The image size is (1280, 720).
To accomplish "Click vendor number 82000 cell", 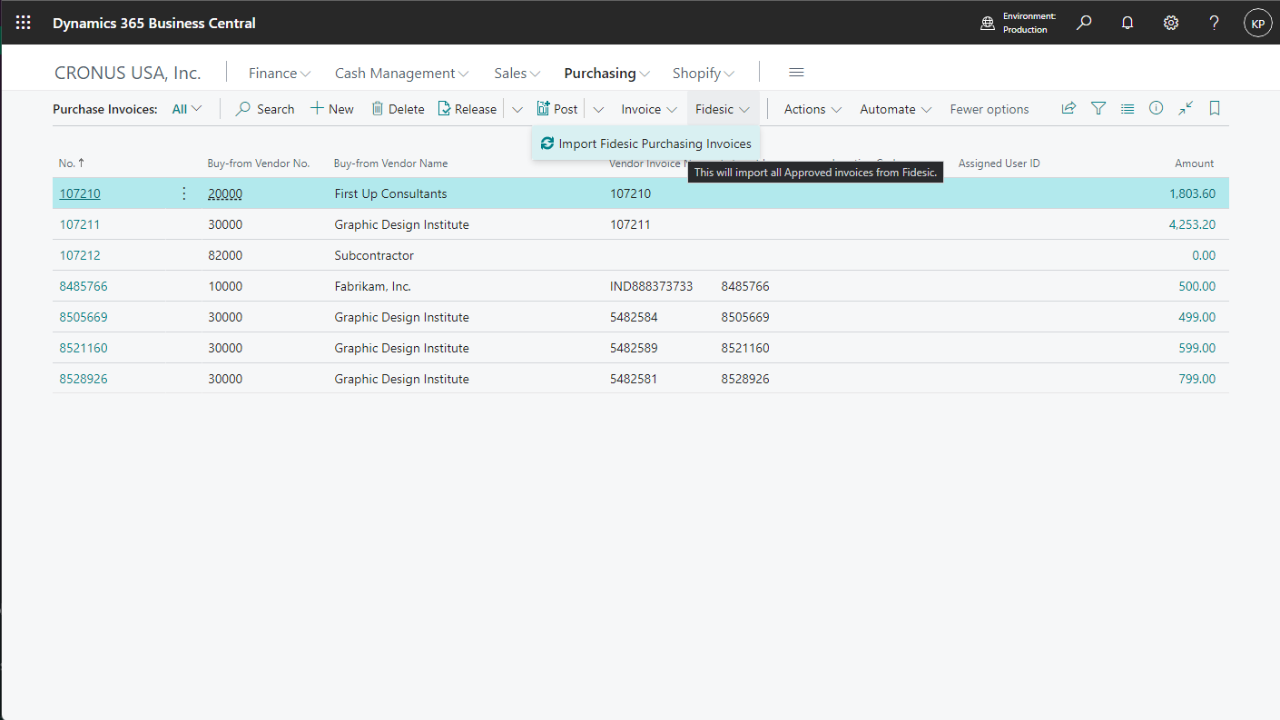I will tap(225, 256).
